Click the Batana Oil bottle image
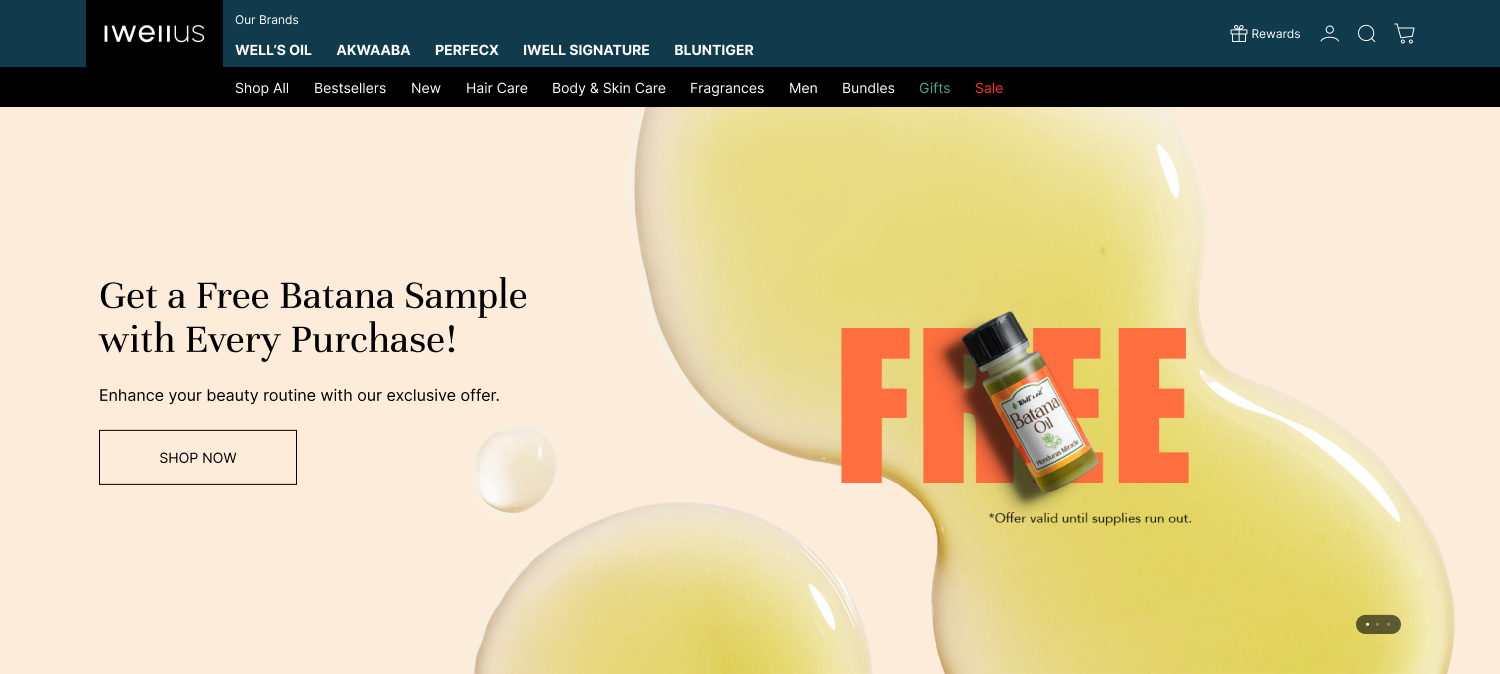Screen dimensions: 1500x674 point(1031,404)
